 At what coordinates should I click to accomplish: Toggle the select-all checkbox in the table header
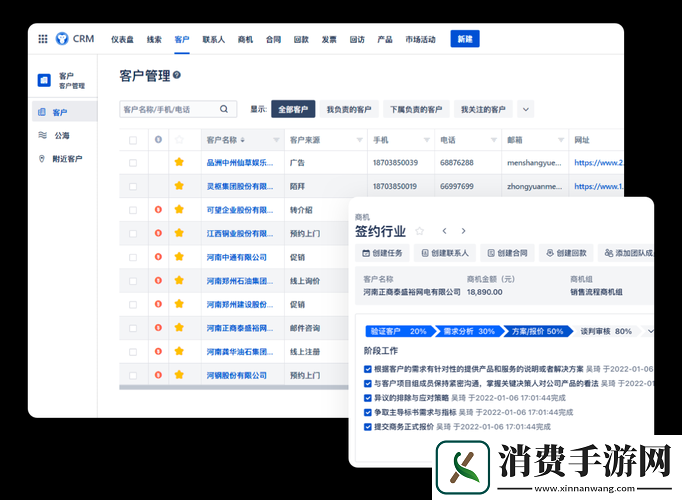tap(133, 140)
